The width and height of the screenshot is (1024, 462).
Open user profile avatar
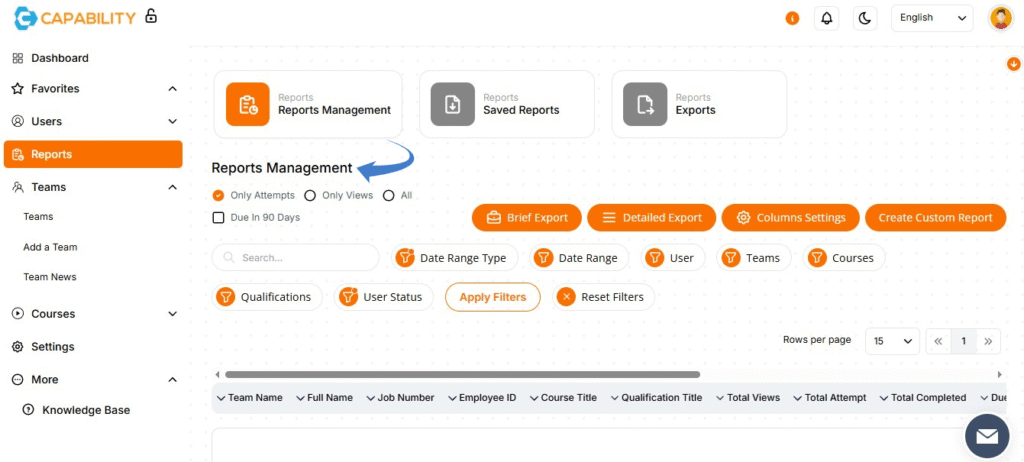point(1000,18)
